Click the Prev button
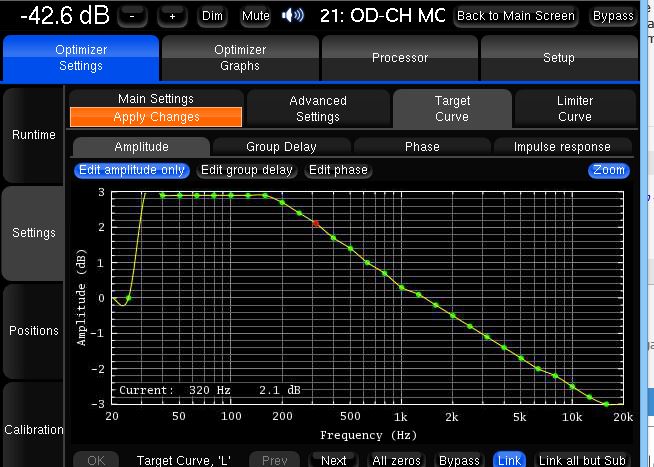The width and height of the screenshot is (654, 467). [274, 460]
